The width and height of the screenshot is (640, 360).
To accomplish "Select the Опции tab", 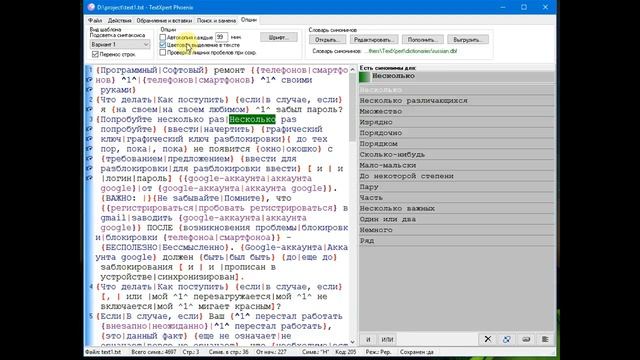I will 249,20.
